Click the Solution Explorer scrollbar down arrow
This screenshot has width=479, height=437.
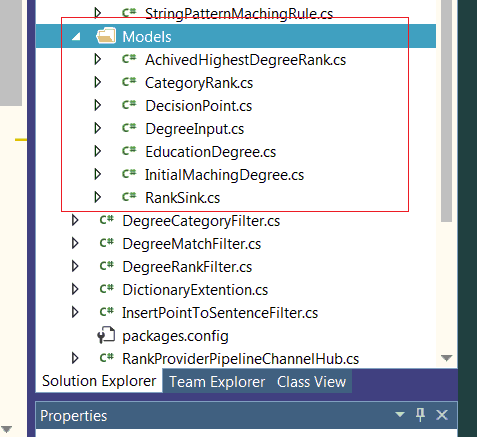446,358
